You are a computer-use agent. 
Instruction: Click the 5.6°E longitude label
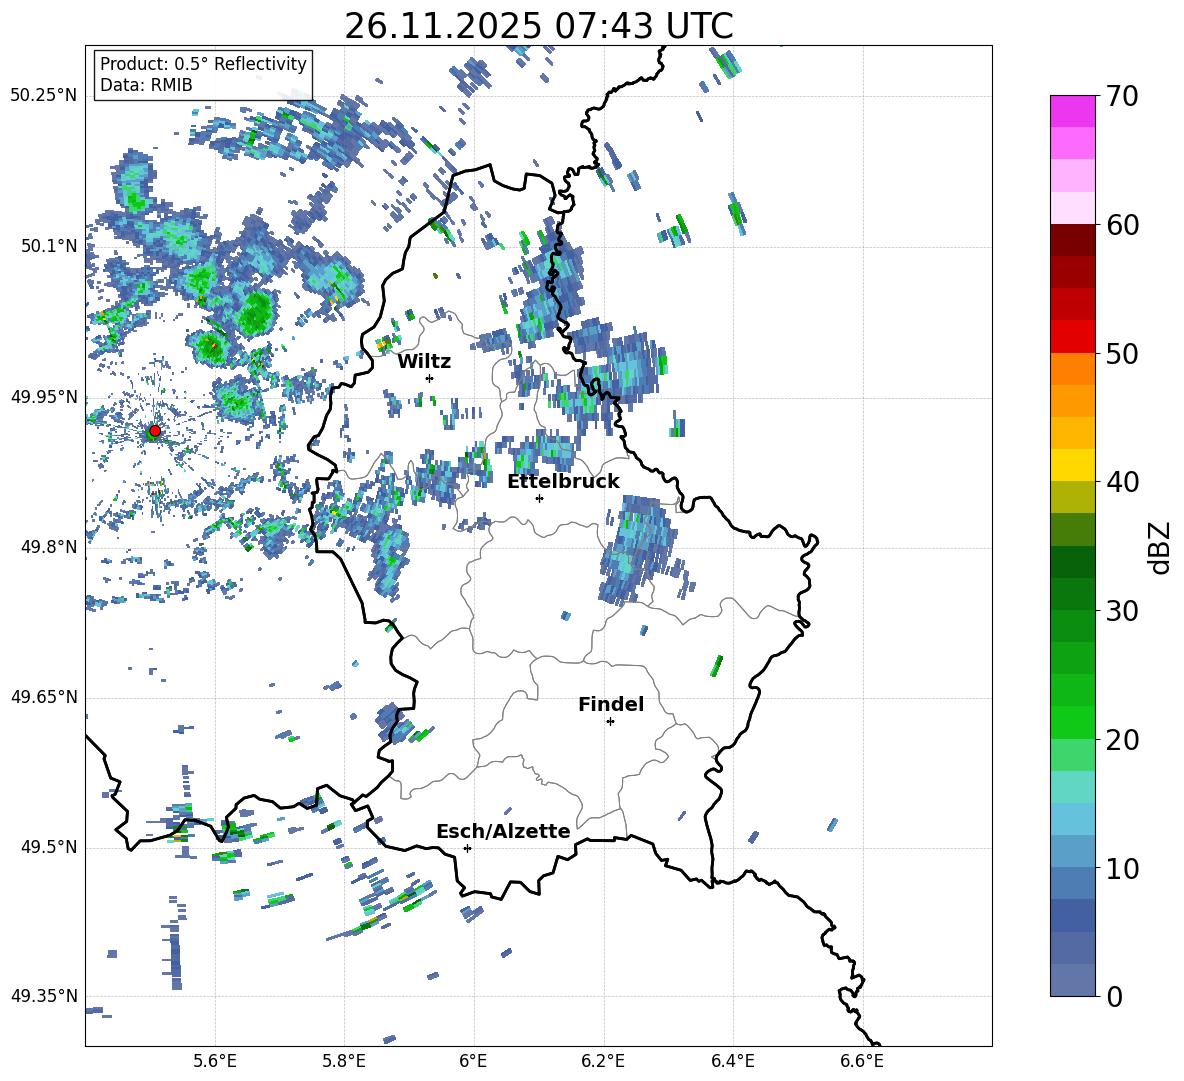pyautogui.click(x=214, y=1061)
